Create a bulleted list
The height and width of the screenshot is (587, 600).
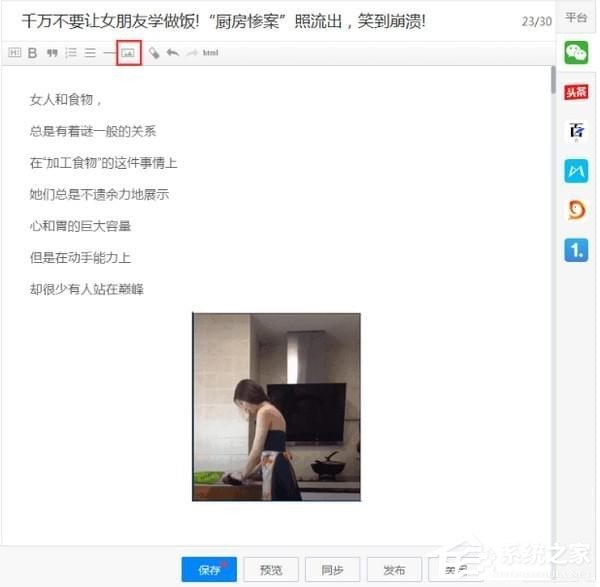(90, 52)
